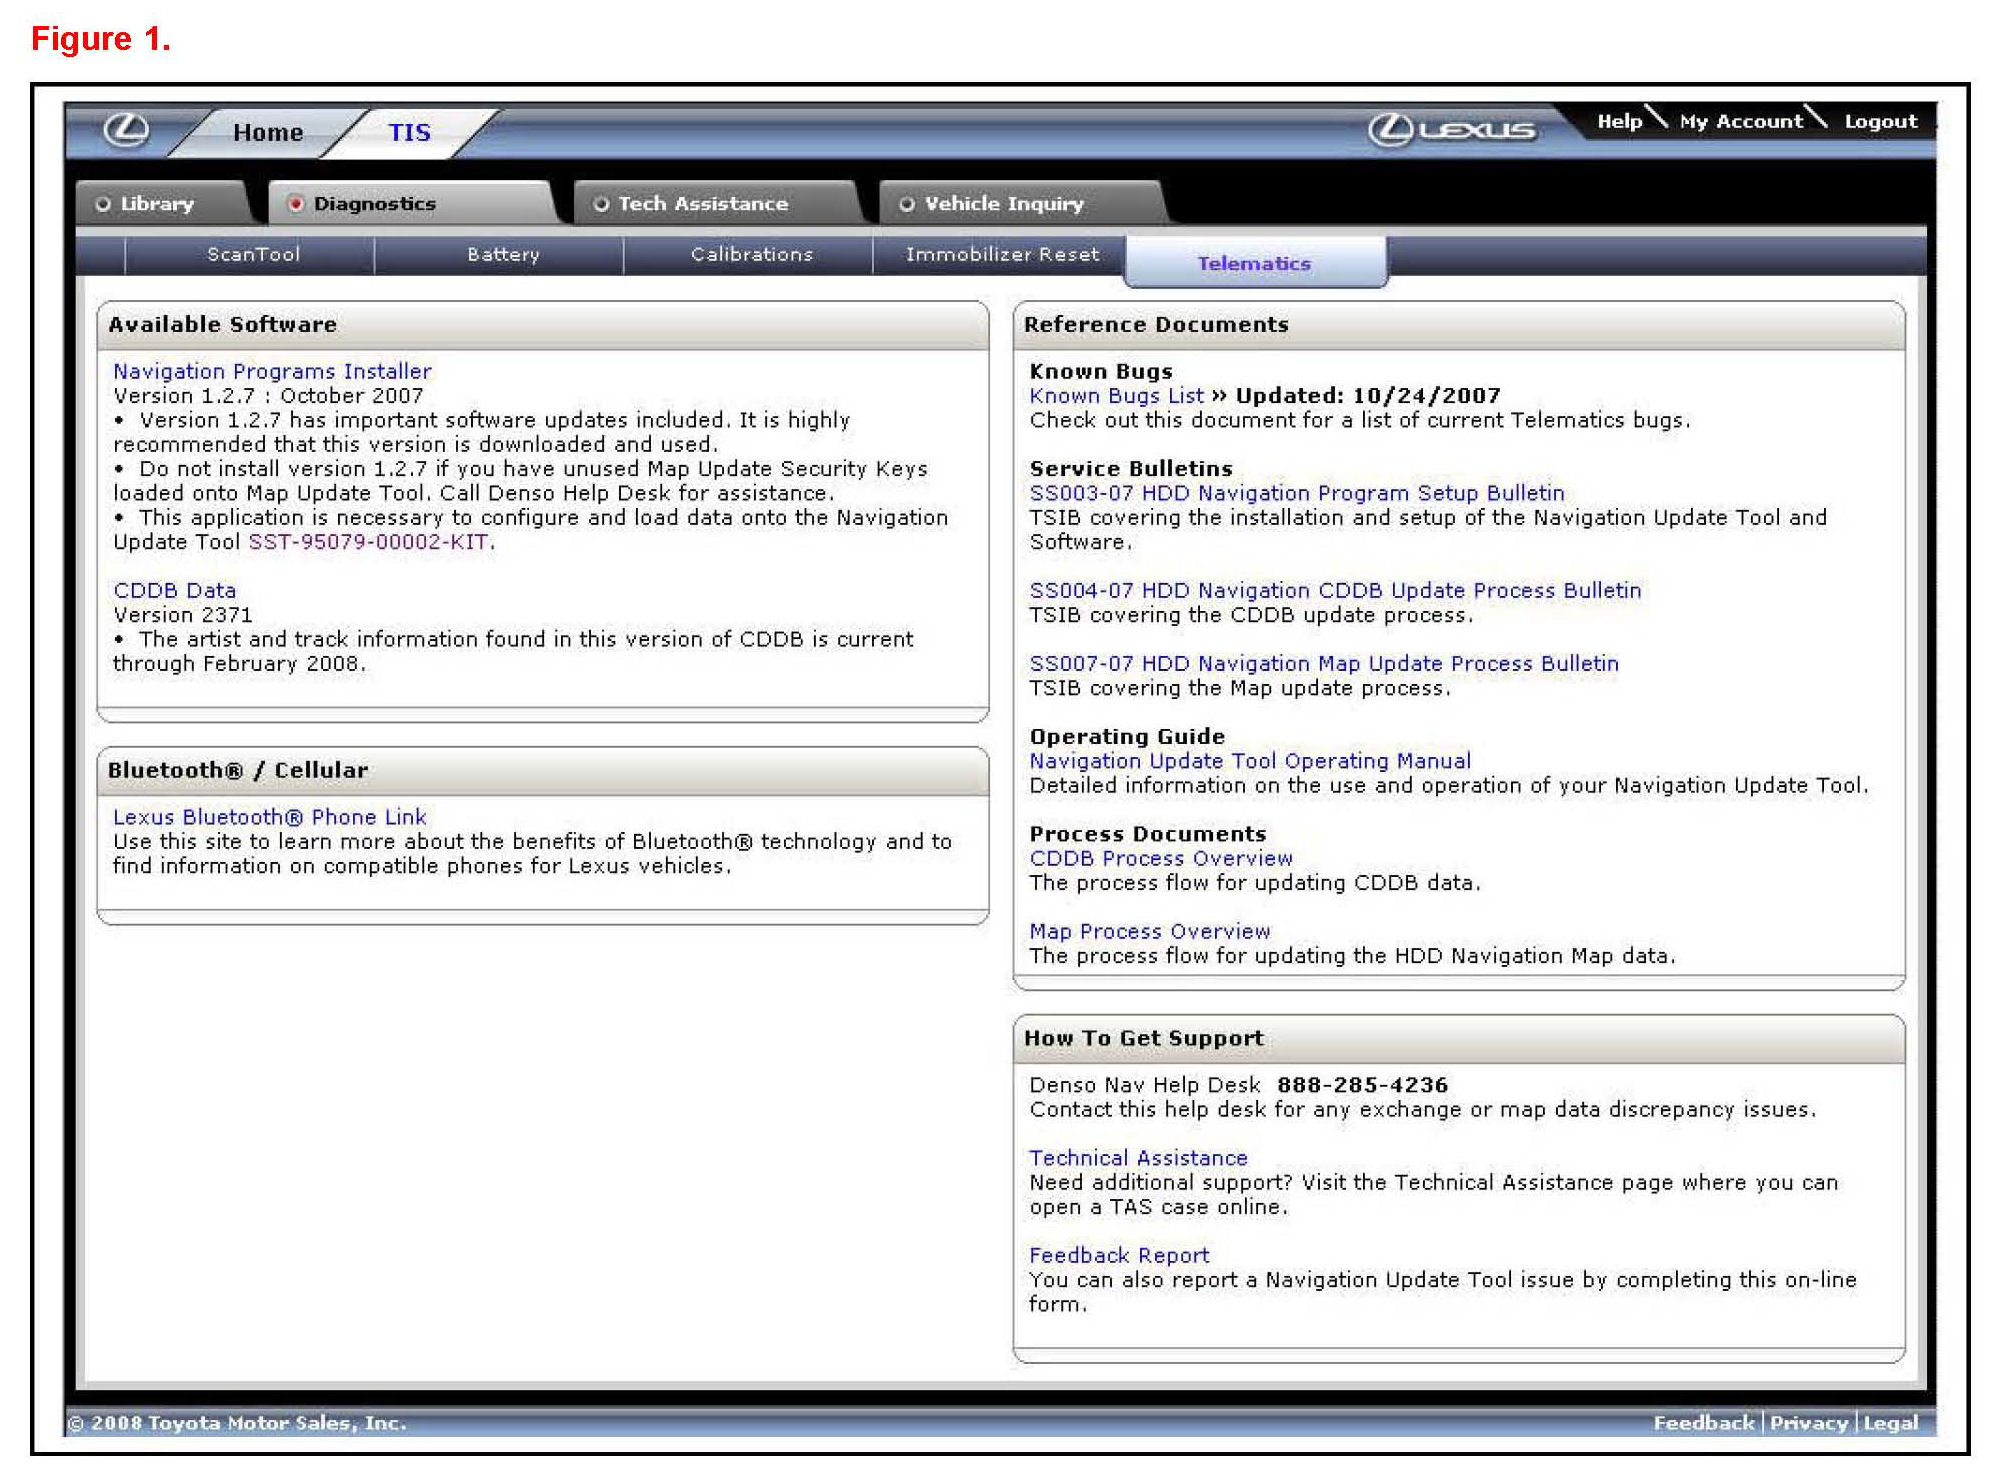
Task: Open the Immobilizer Reset sub-tab
Action: (x=1002, y=255)
